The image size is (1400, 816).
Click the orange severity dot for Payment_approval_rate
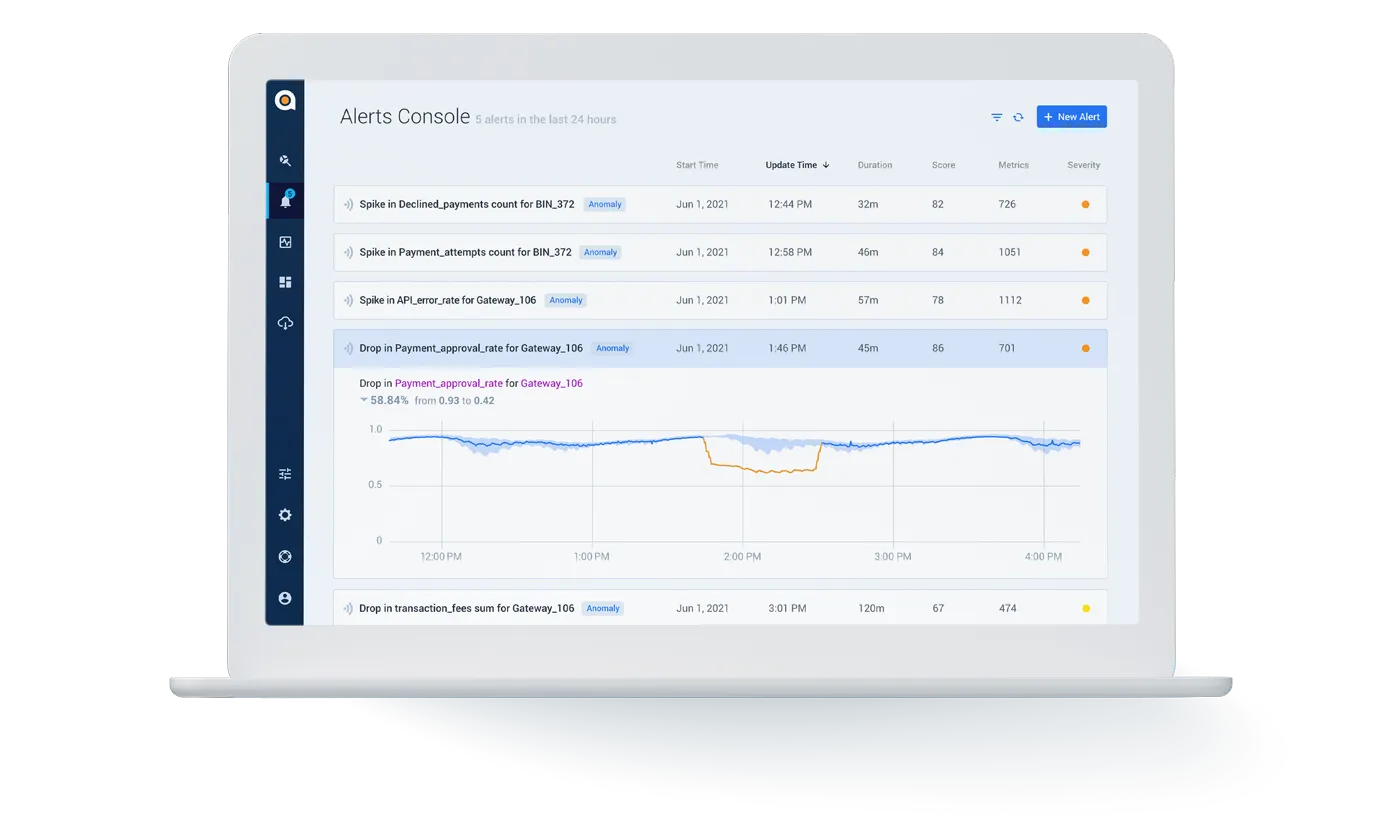(x=1086, y=348)
